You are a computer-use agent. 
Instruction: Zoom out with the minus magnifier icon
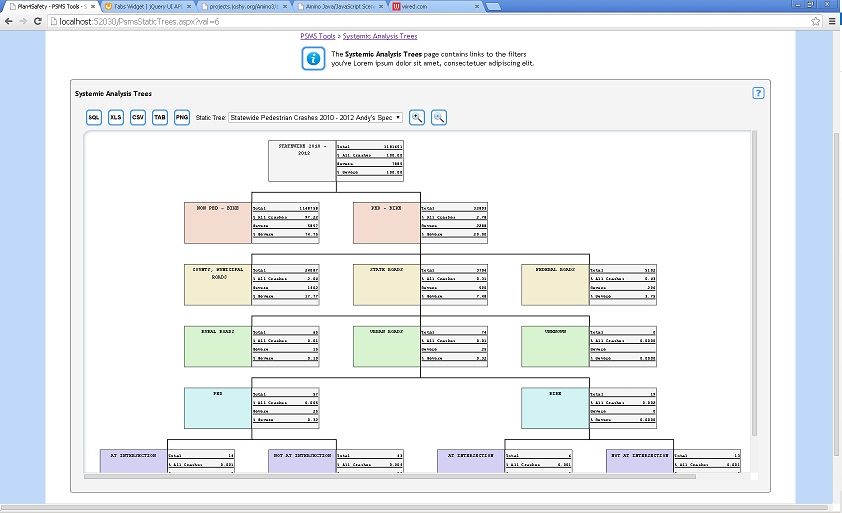pyautogui.click(x=439, y=117)
